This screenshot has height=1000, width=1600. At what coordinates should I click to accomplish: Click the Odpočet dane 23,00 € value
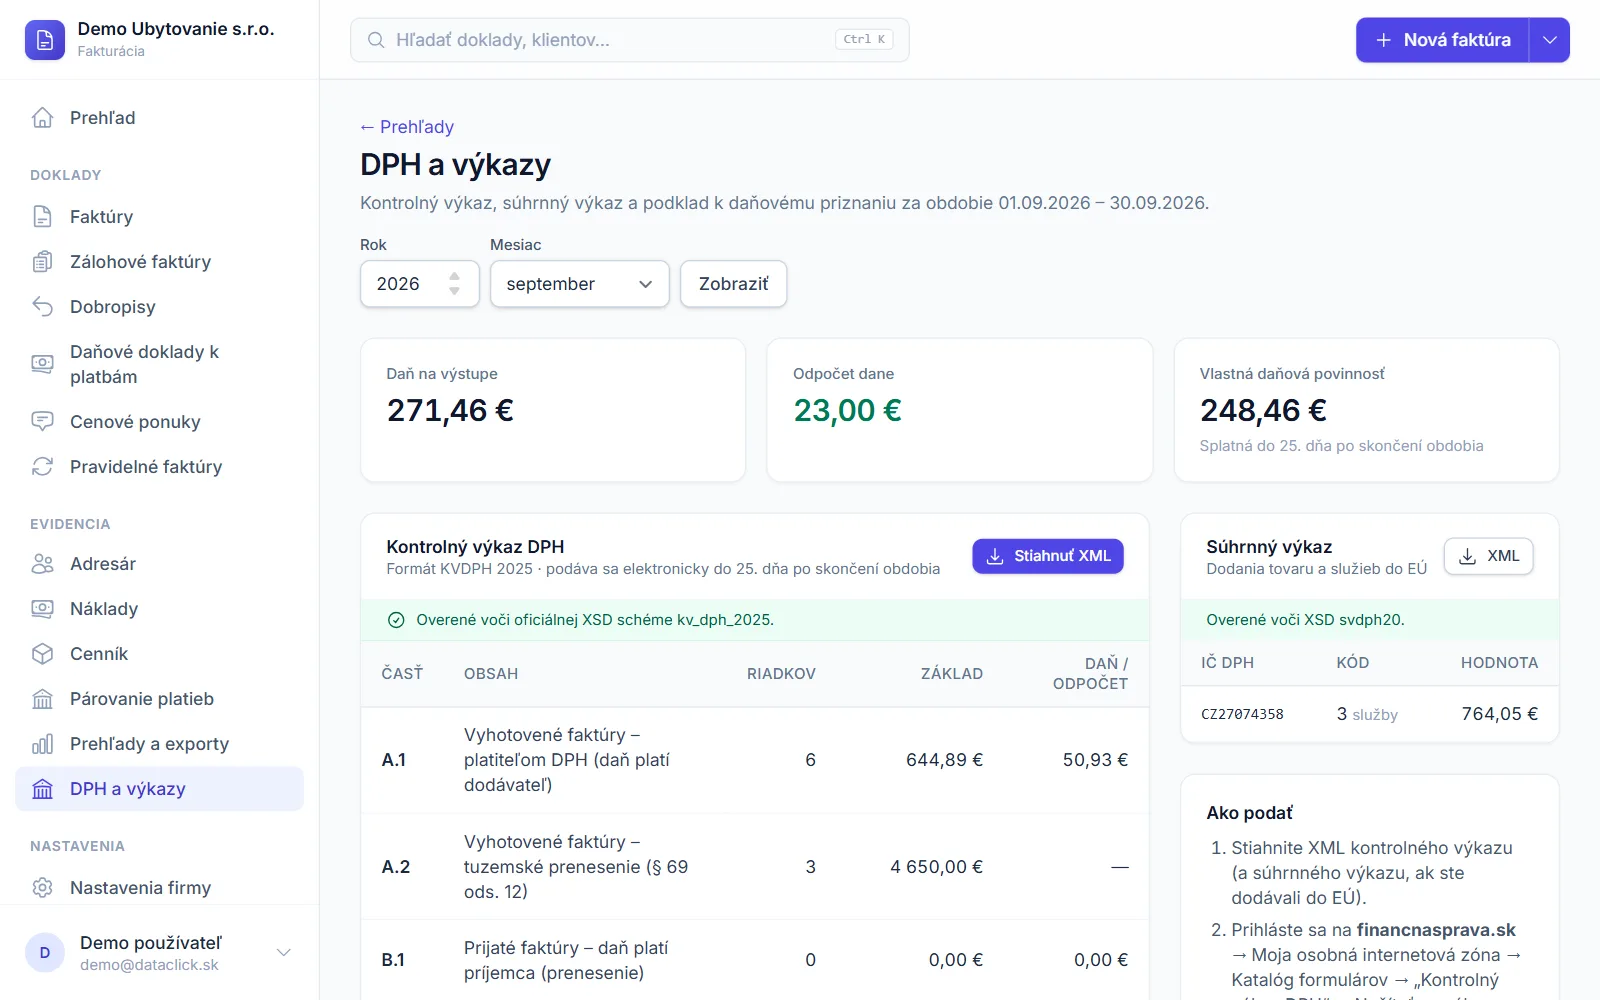coord(847,410)
